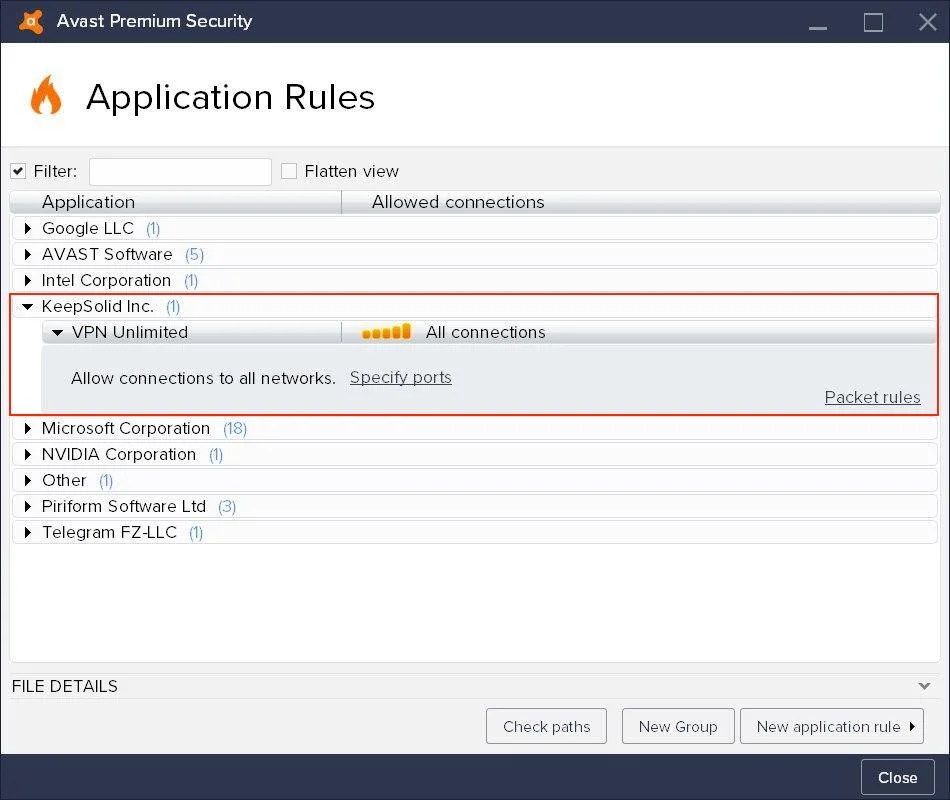Image resolution: width=950 pixels, height=800 pixels.
Task: Click the orange connection level bars
Action: click(386, 332)
